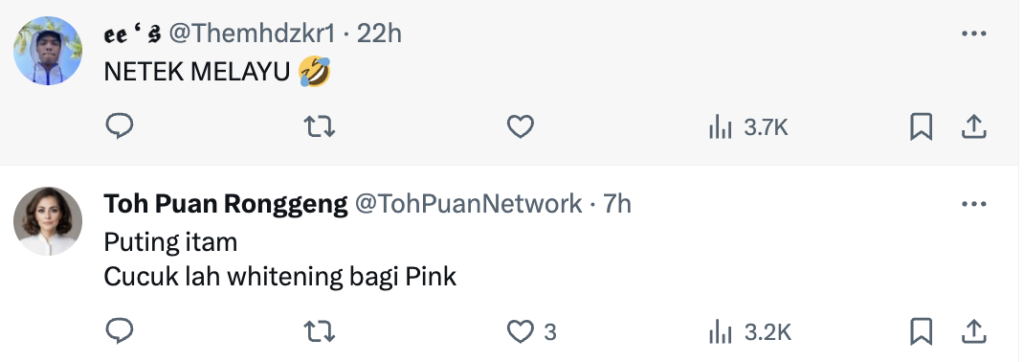Retweet the NETEK MELAYU post
The height and width of the screenshot is (362, 1024).
click(320, 127)
